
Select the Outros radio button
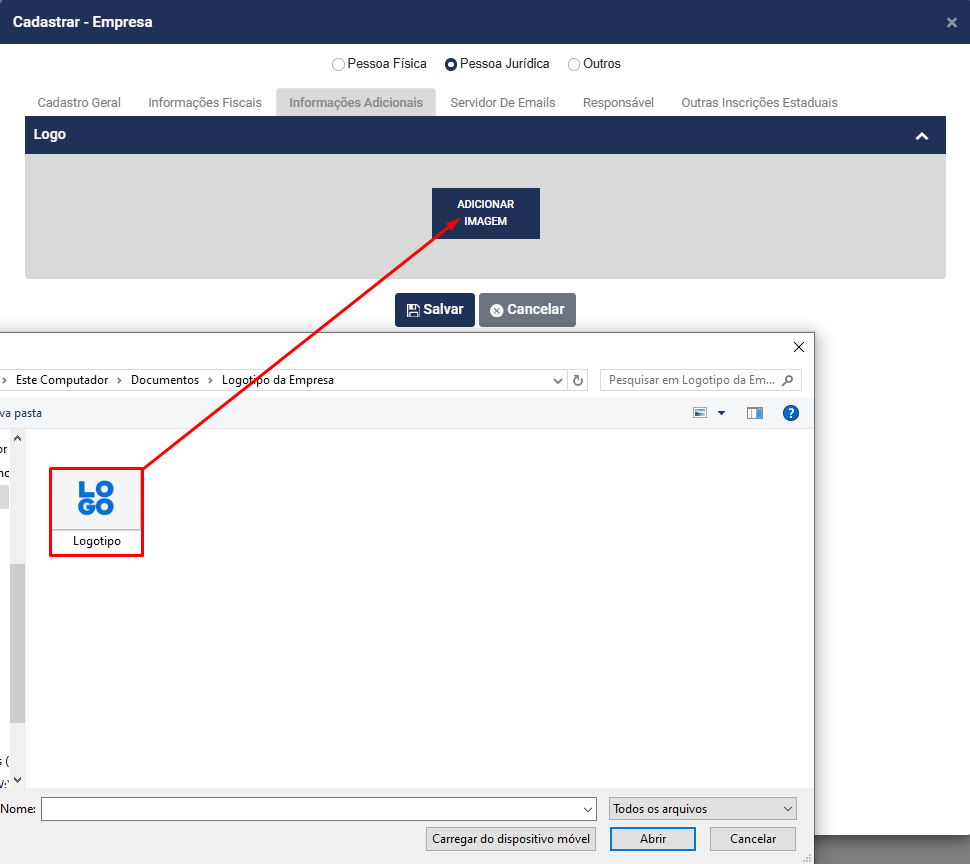coord(574,64)
